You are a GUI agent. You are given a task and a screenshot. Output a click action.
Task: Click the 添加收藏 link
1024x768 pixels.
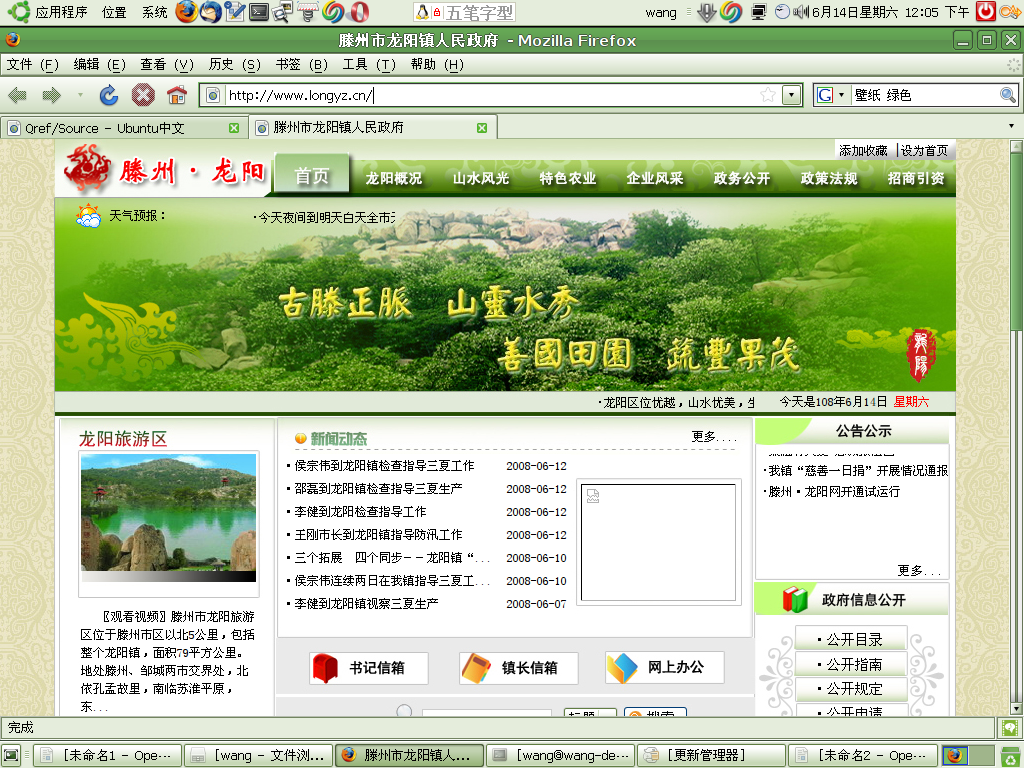click(x=863, y=151)
